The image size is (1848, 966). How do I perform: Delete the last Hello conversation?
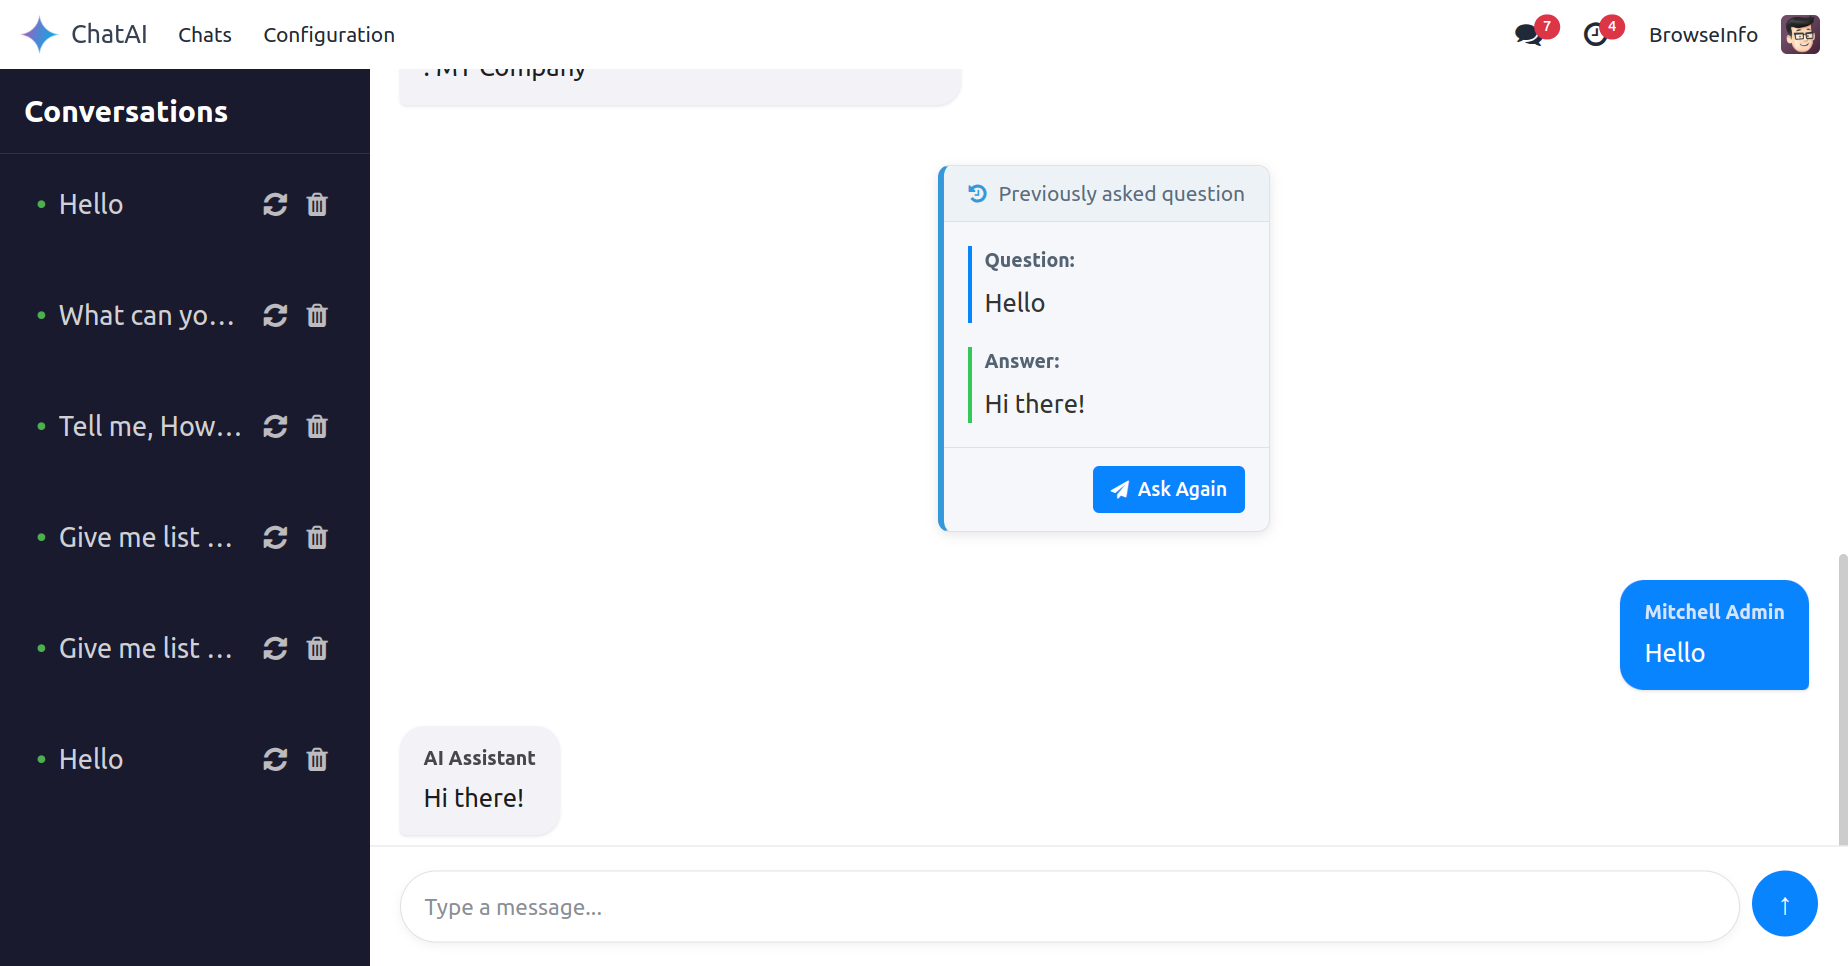click(x=317, y=760)
